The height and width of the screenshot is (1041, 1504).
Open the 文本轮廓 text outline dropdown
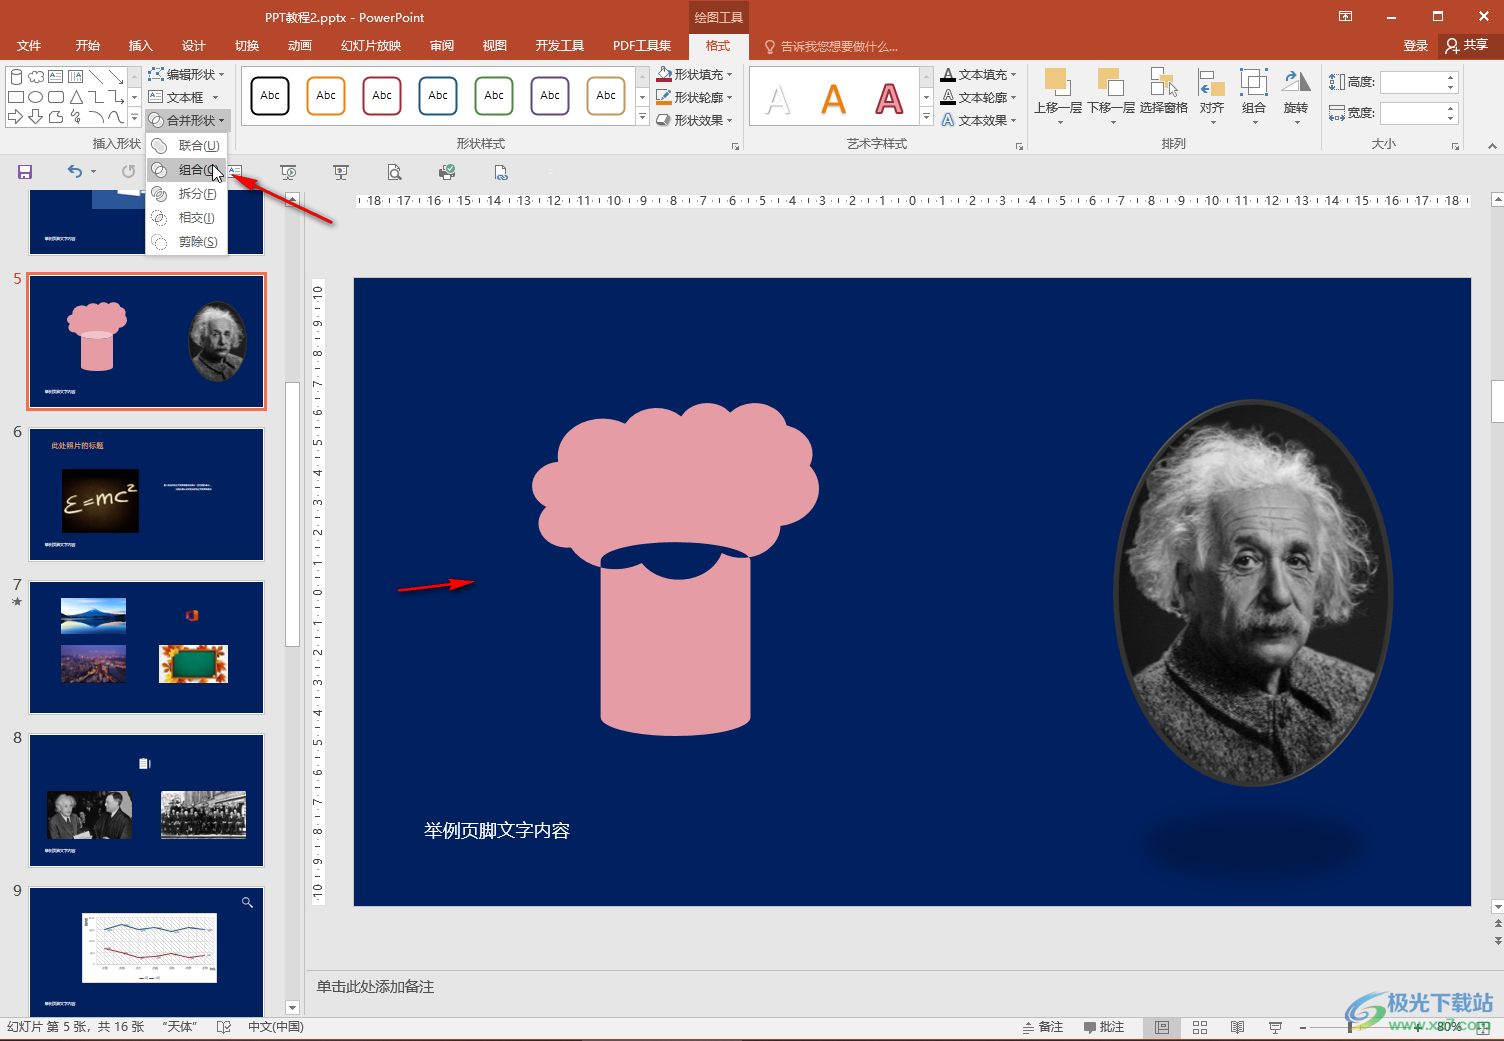pos(979,97)
